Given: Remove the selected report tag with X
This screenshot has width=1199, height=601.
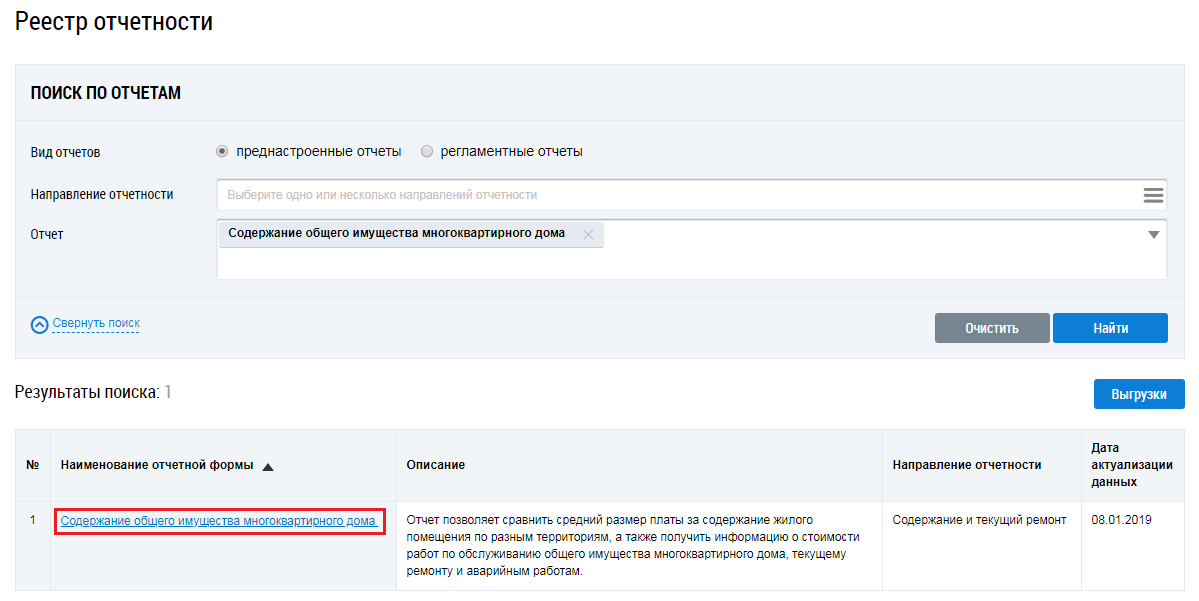Looking at the screenshot, I should pos(588,234).
